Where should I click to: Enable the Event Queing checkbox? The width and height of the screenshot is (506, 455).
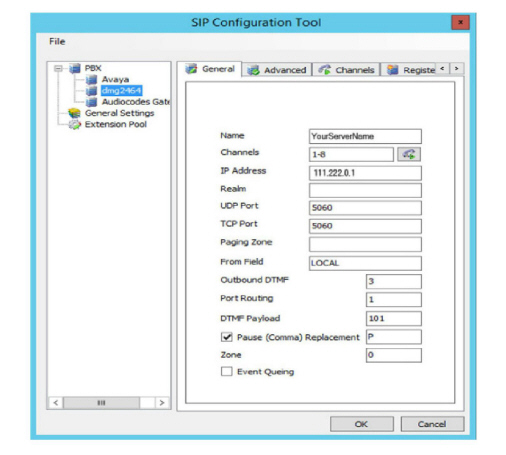pos(227,371)
